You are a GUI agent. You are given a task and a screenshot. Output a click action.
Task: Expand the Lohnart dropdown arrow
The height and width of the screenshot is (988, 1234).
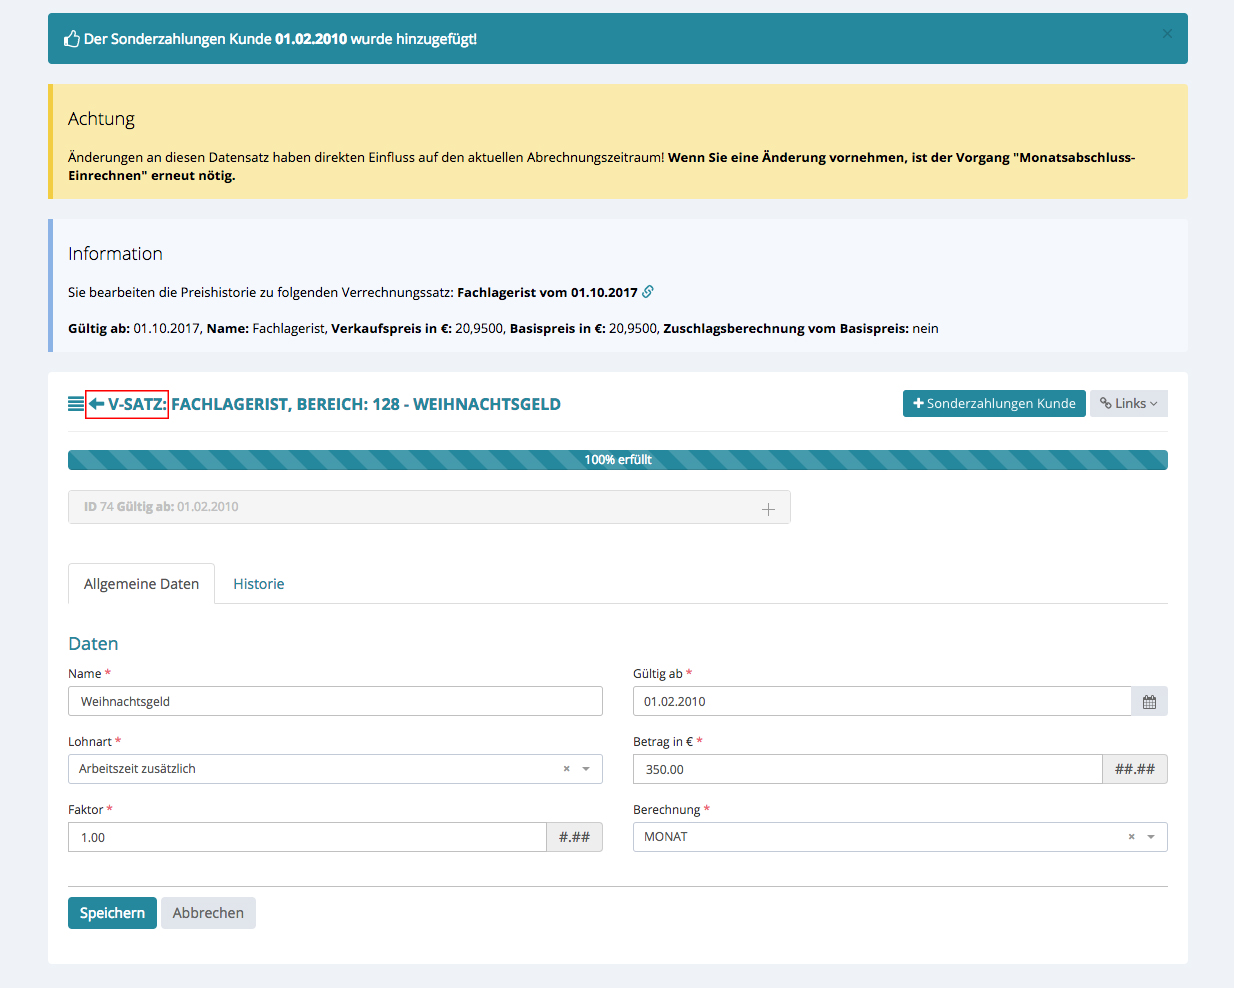pos(586,769)
